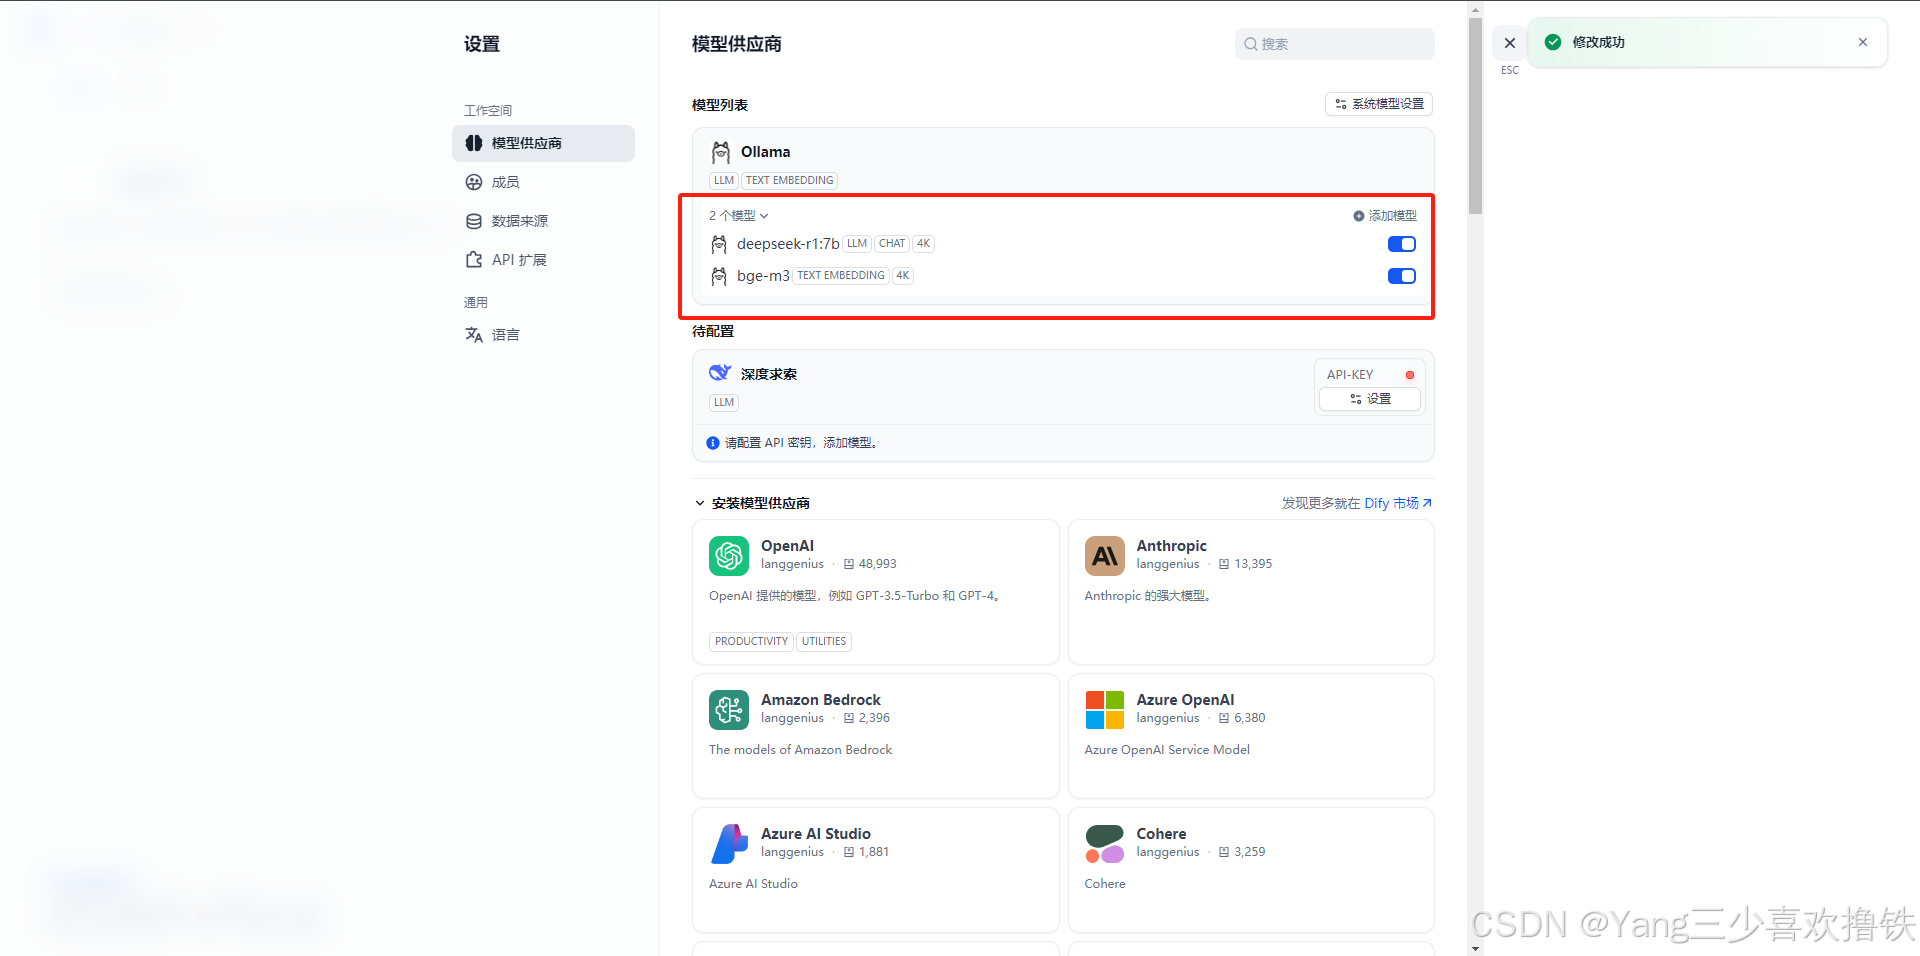Image resolution: width=1920 pixels, height=956 pixels.
Task: Click the TEXT EMBEDDING tag under Ollama
Action: 789,181
